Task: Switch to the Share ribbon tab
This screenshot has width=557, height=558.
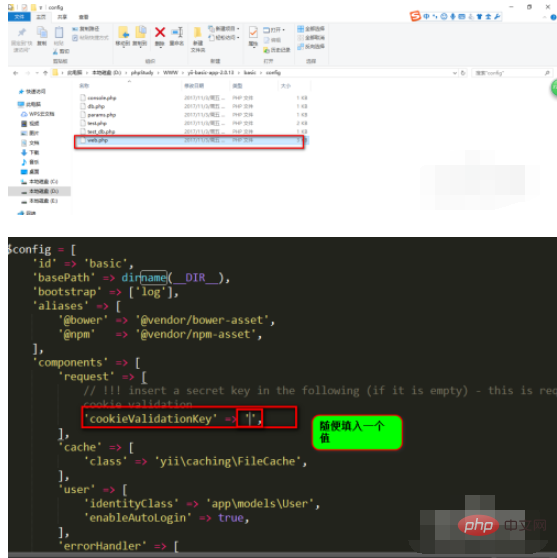Action: (x=62, y=17)
